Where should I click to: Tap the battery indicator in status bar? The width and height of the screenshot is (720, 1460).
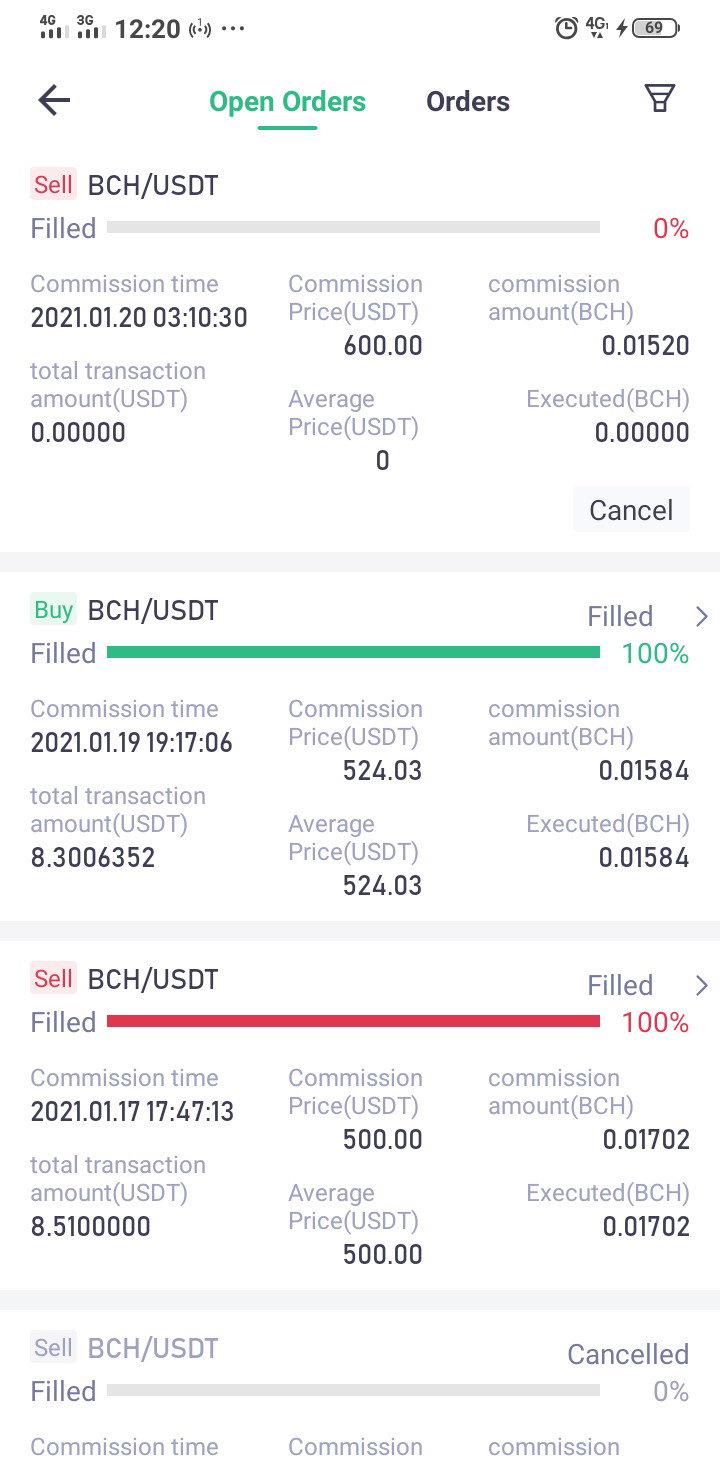pyautogui.click(x=655, y=28)
